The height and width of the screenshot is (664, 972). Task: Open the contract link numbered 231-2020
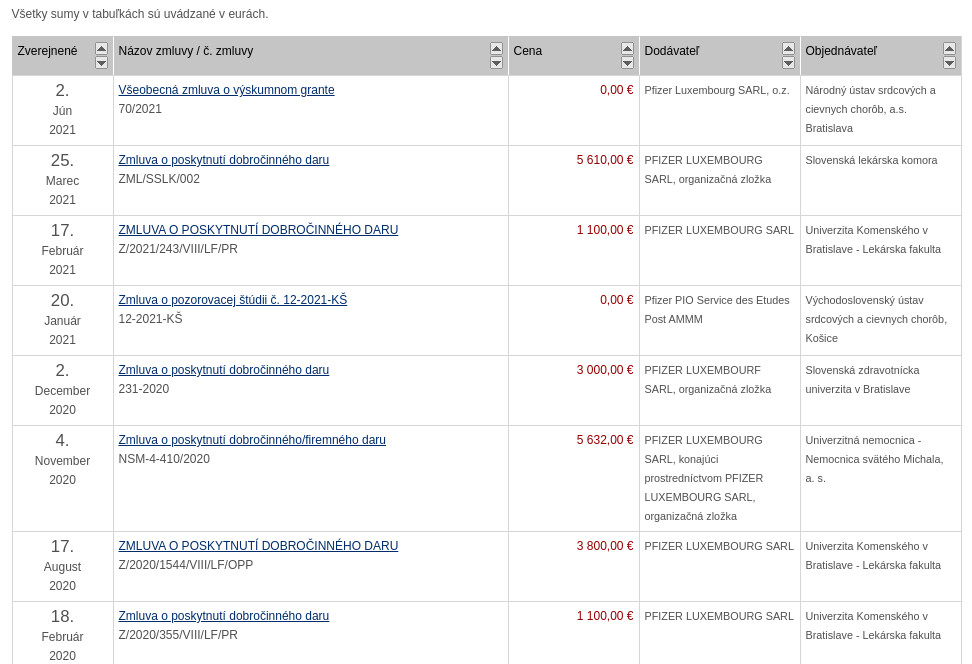pyautogui.click(x=223, y=370)
